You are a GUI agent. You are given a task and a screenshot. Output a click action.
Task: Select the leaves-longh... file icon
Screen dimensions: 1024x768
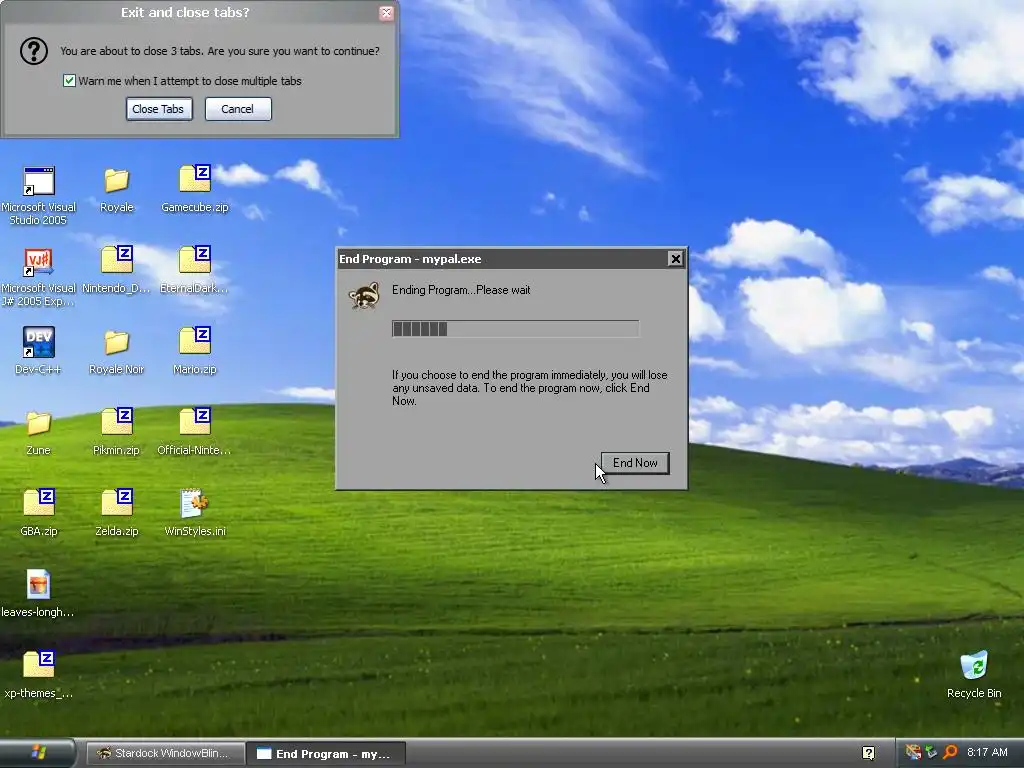click(x=38, y=584)
